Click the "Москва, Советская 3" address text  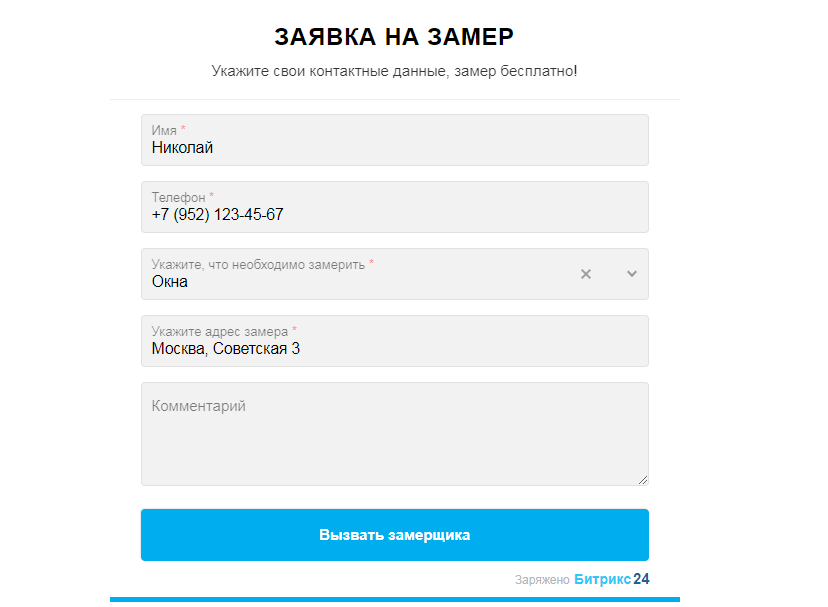(225, 349)
